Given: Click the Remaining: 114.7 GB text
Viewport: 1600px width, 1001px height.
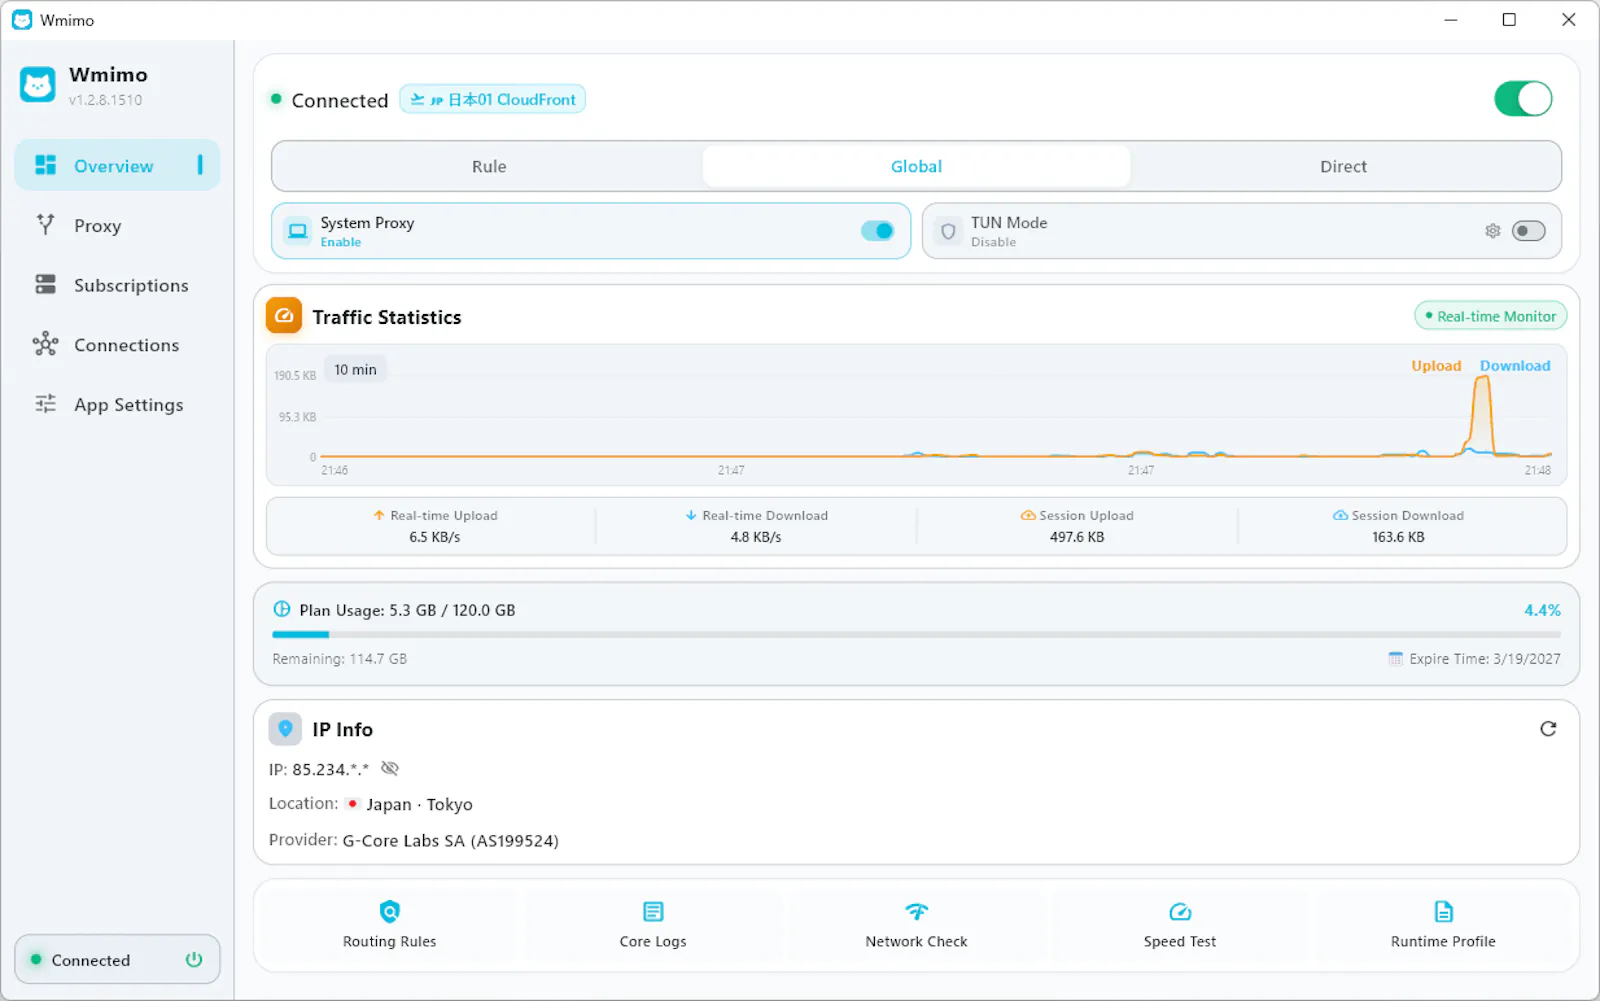Looking at the screenshot, I should (339, 659).
